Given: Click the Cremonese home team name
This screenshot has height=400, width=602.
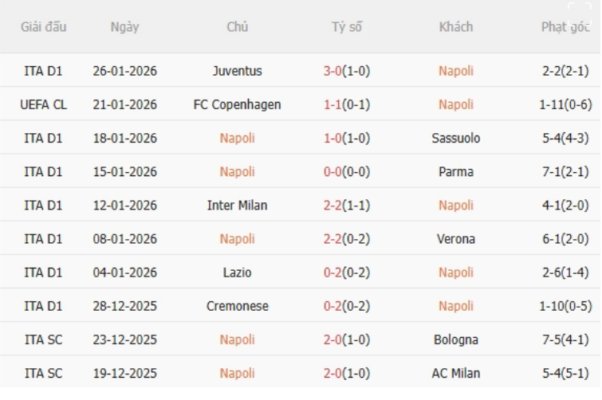Looking at the screenshot, I should 237,306.
